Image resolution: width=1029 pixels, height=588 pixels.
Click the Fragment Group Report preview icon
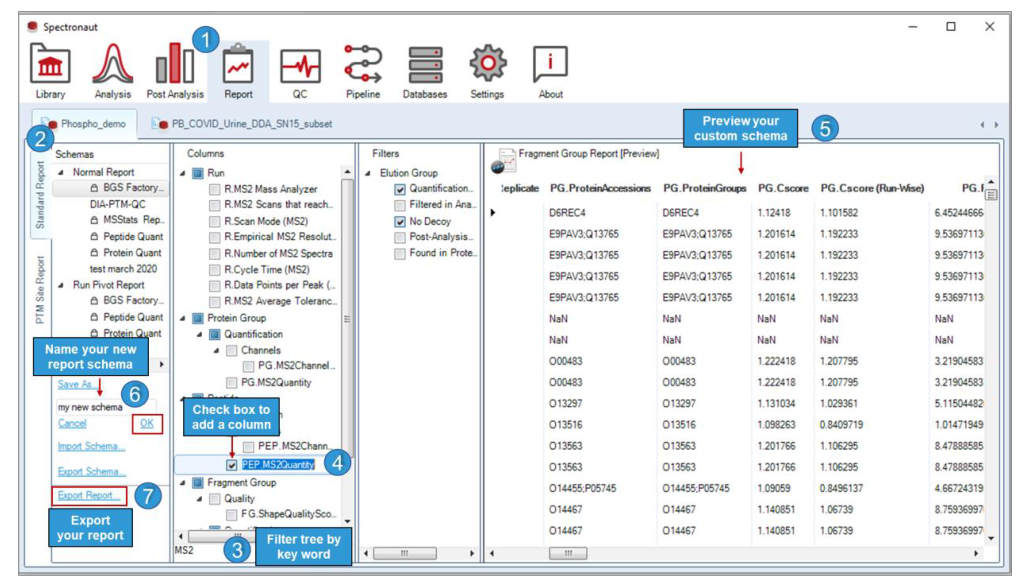(x=504, y=161)
